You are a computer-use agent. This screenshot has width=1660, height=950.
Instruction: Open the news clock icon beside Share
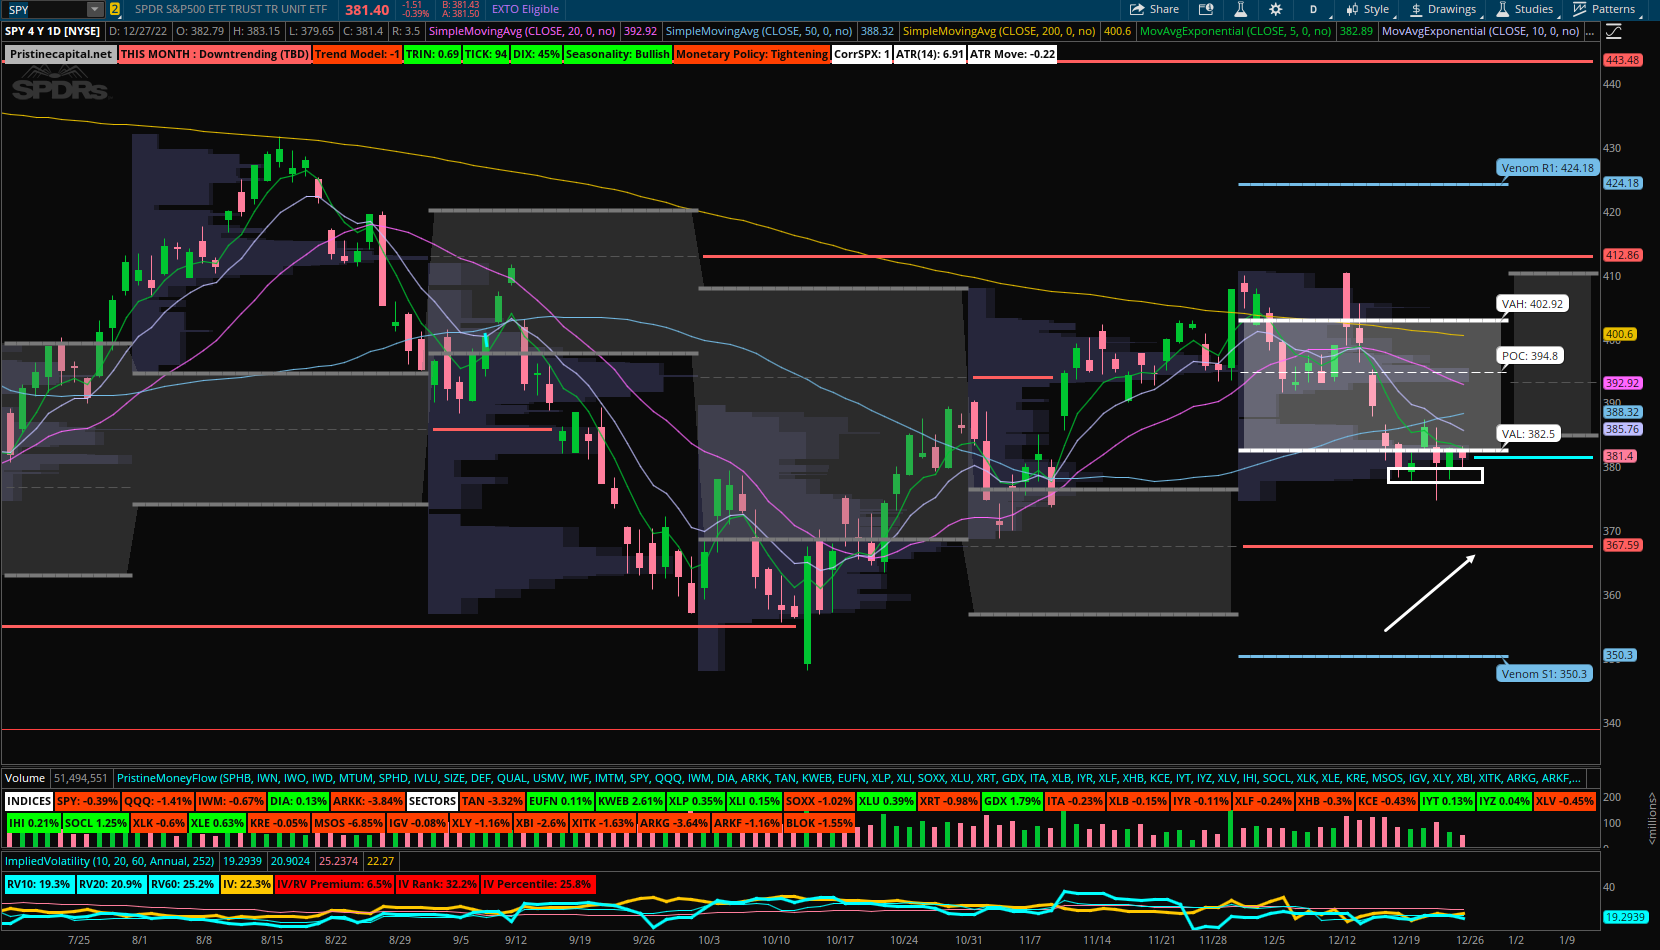coord(1206,9)
